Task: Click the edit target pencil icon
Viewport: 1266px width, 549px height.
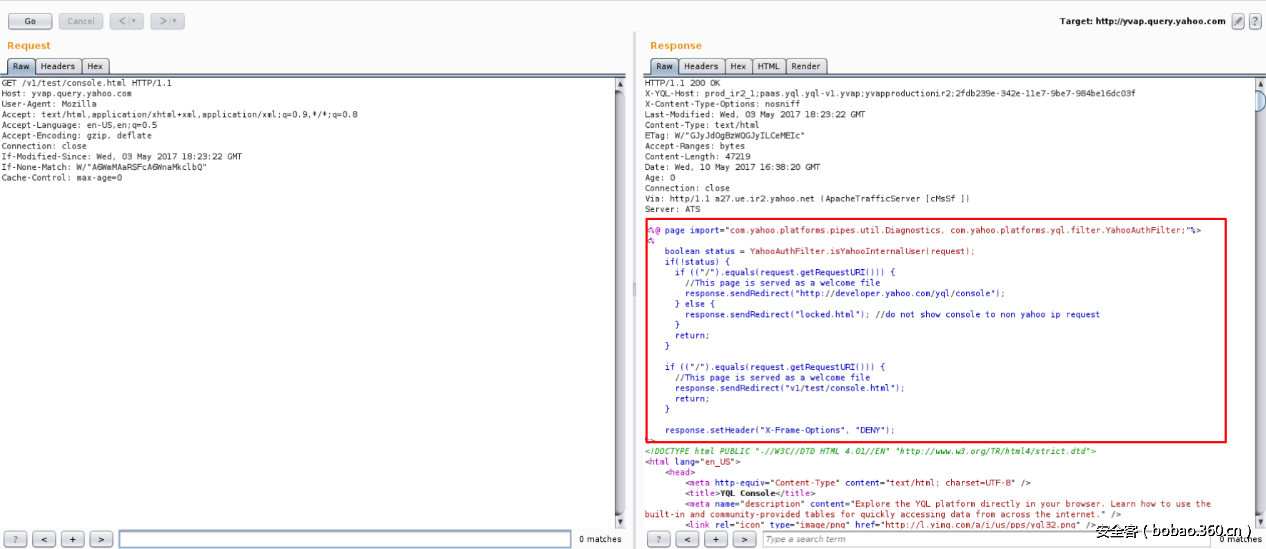Action: pyautogui.click(x=1238, y=21)
